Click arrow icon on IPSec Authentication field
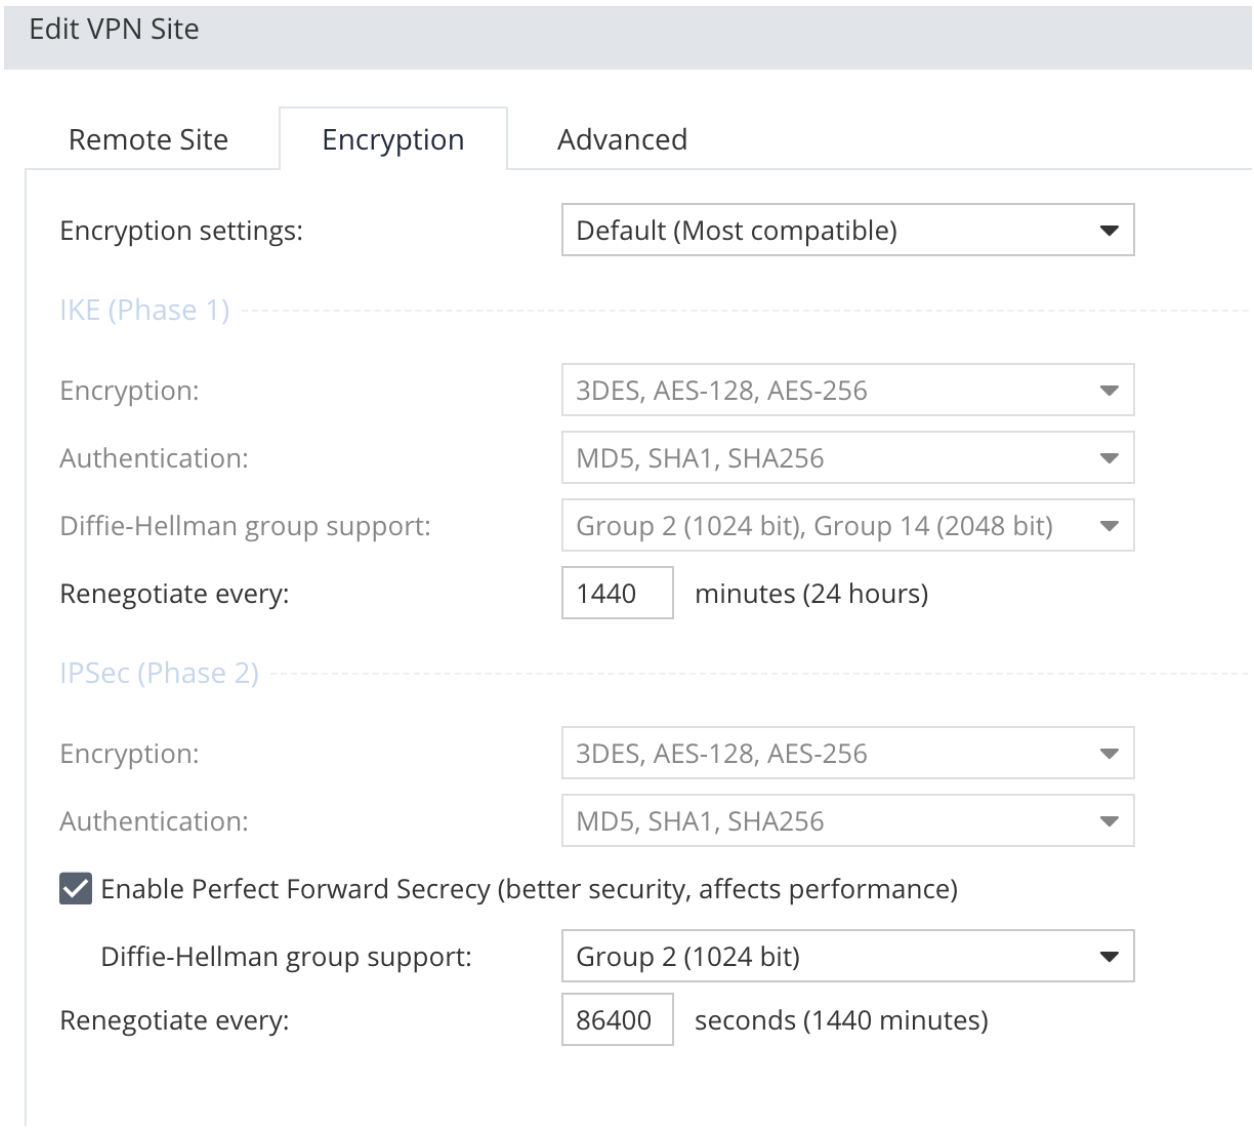The height and width of the screenshot is (1132, 1254). (1108, 822)
